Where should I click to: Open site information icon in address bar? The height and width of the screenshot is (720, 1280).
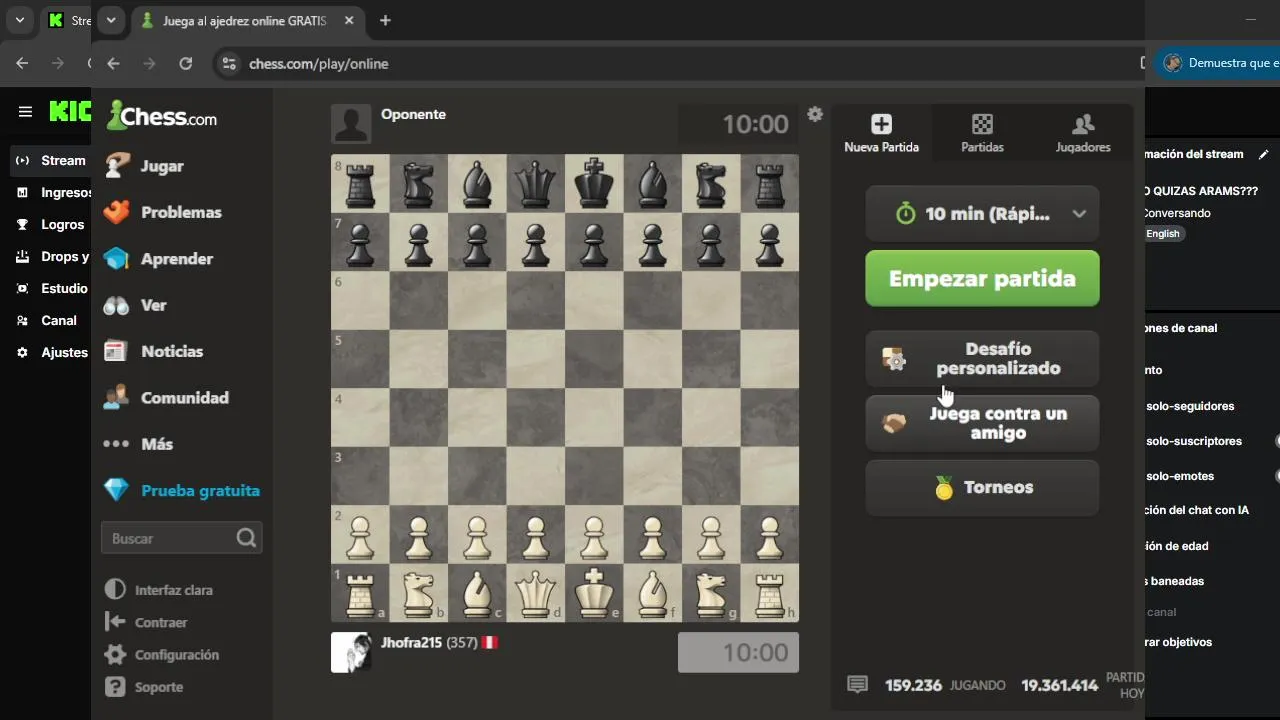click(x=228, y=63)
